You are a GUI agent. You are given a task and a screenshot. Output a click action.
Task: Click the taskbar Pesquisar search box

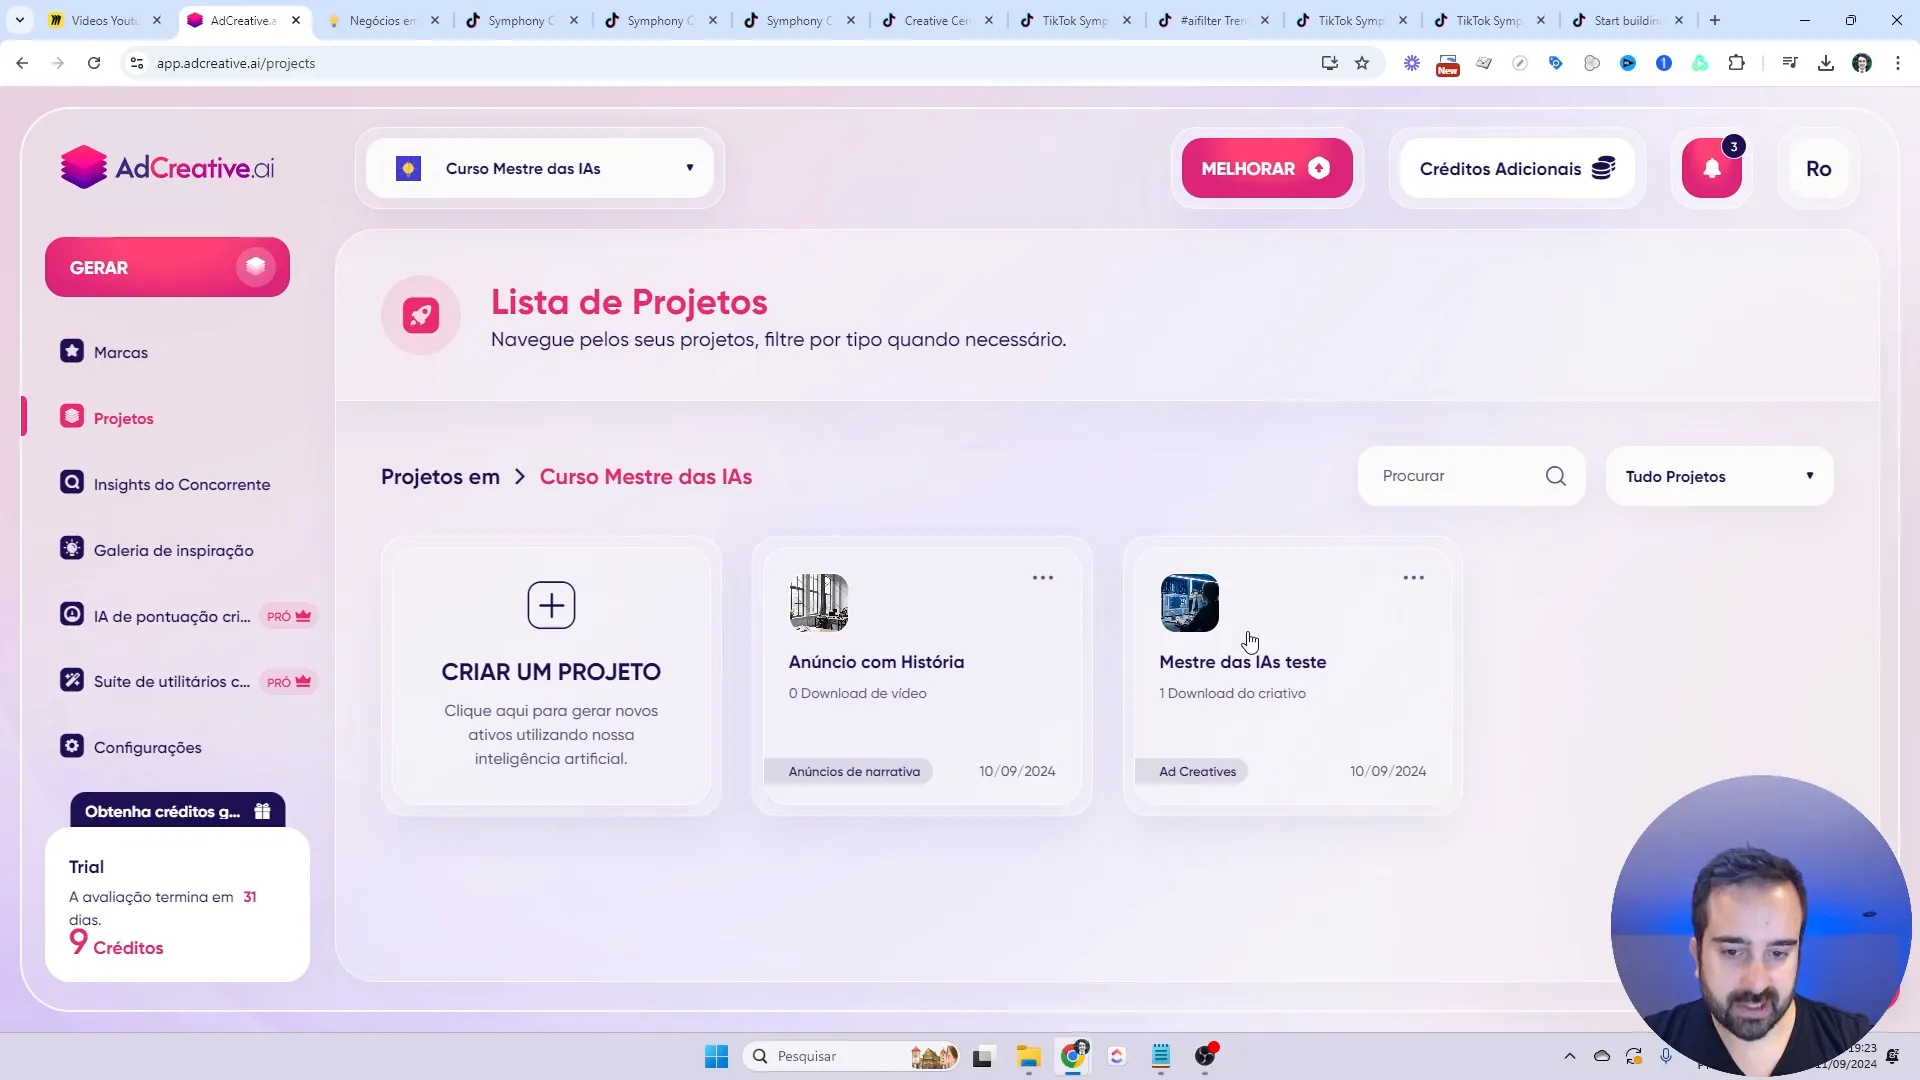pyautogui.click(x=851, y=1056)
